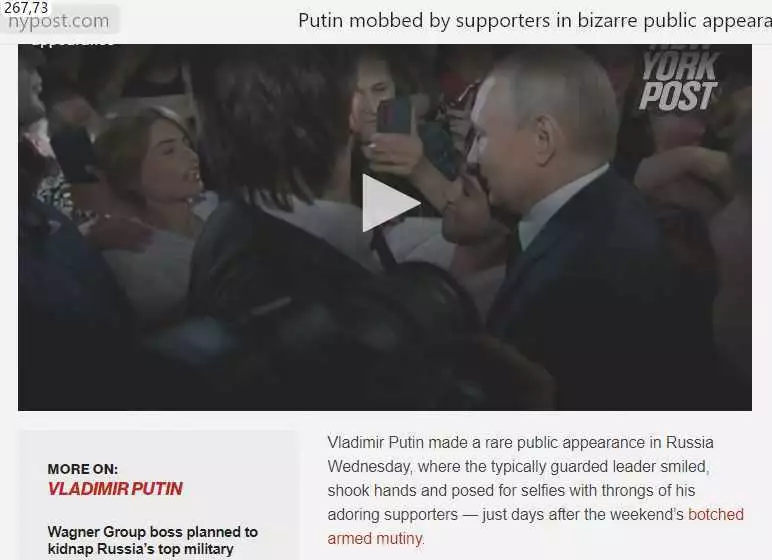Click the coordinate readout in top corner

pos(26,7)
